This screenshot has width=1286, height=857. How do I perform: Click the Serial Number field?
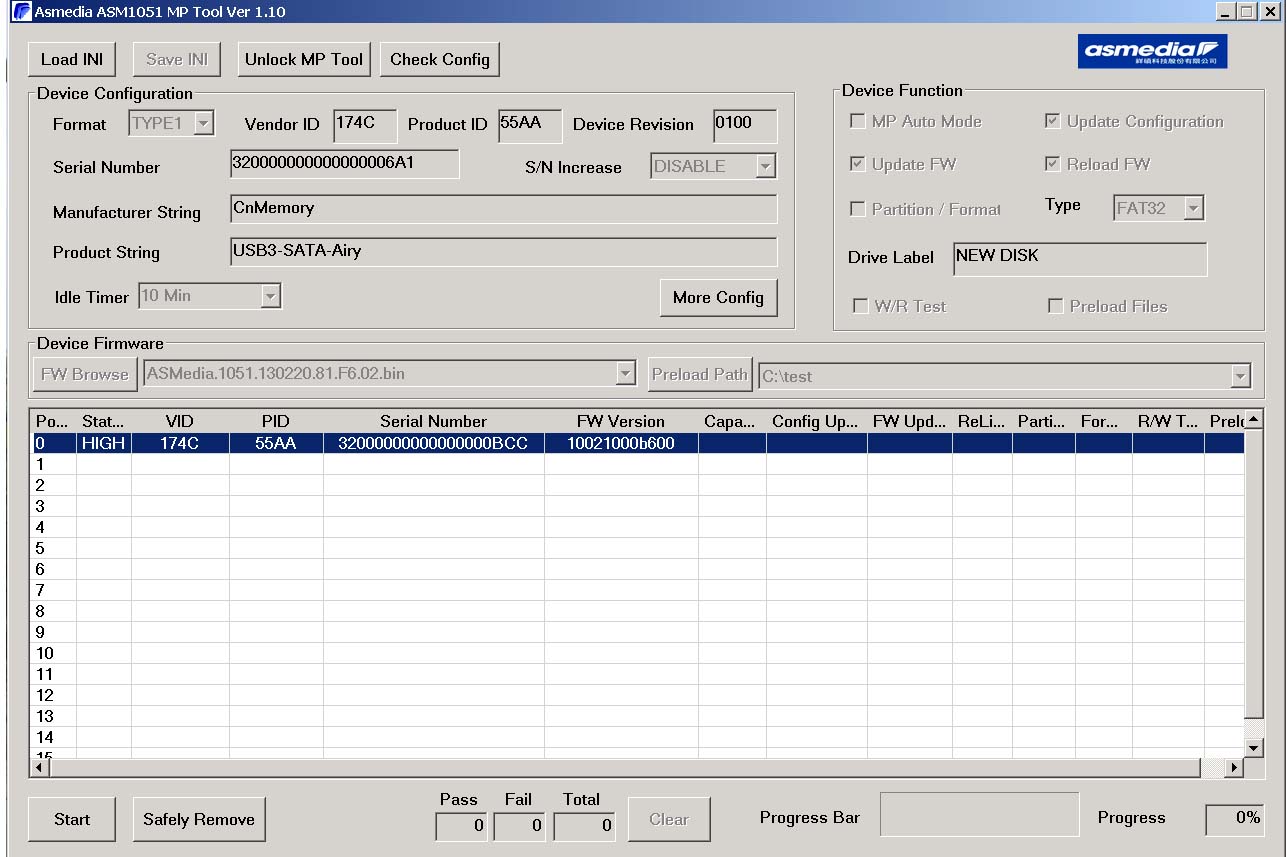(345, 164)
